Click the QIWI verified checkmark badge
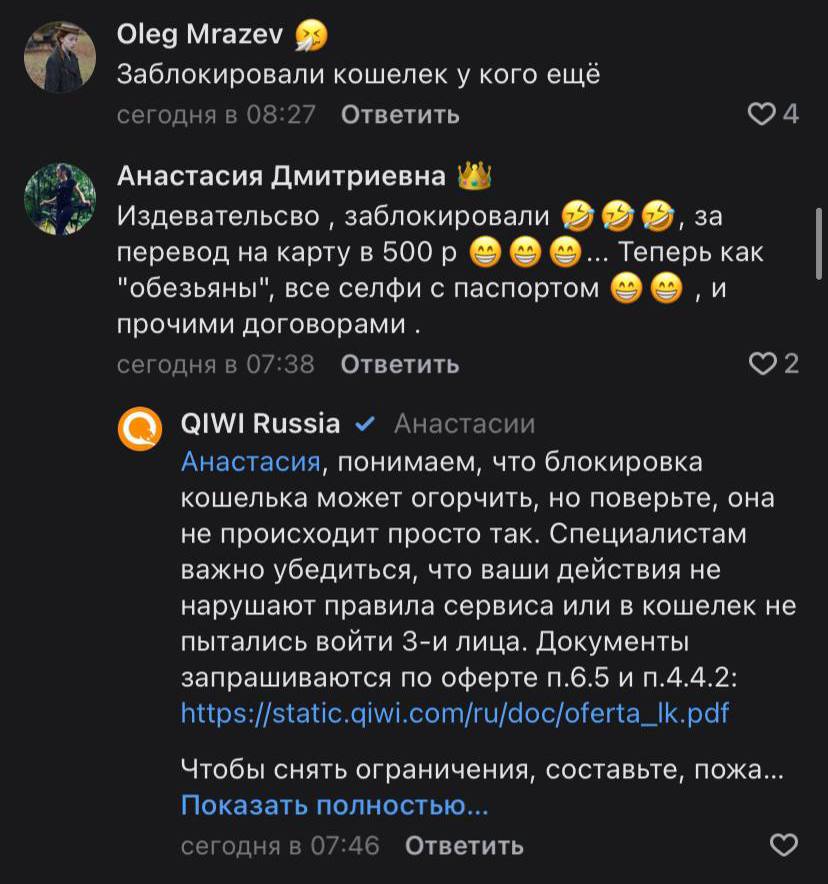Image resolution: width=828 pixels, height=884 pixels. click(x=365, y=424)
